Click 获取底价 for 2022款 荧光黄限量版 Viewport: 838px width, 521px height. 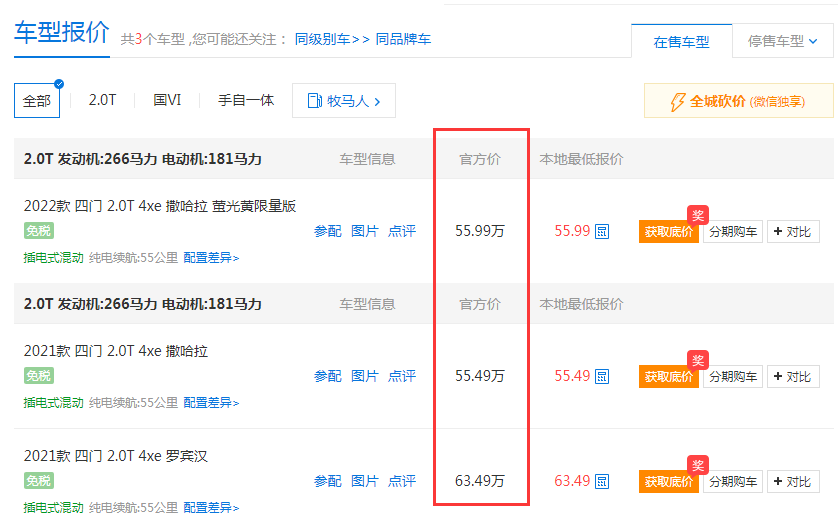pos(669,232)
